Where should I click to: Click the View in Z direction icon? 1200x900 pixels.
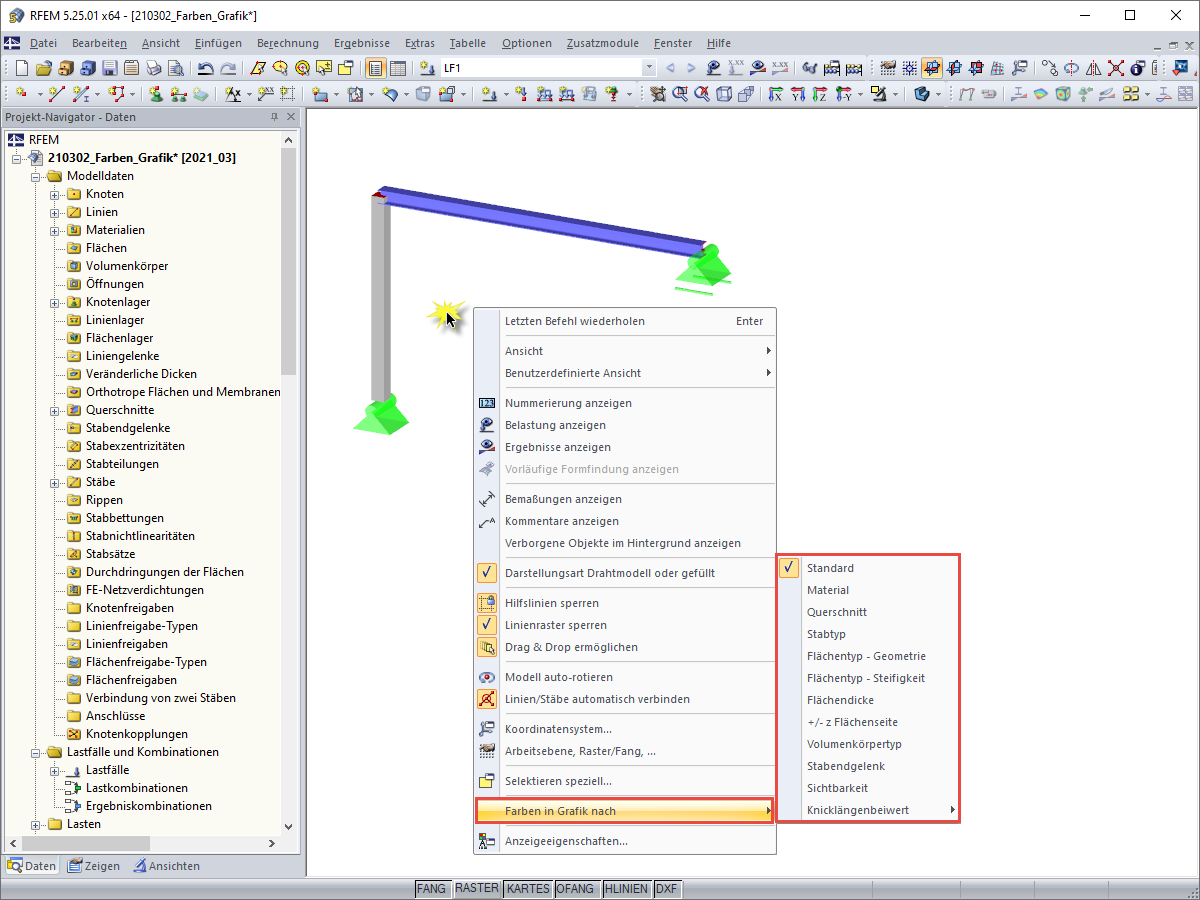pos(820,93)
